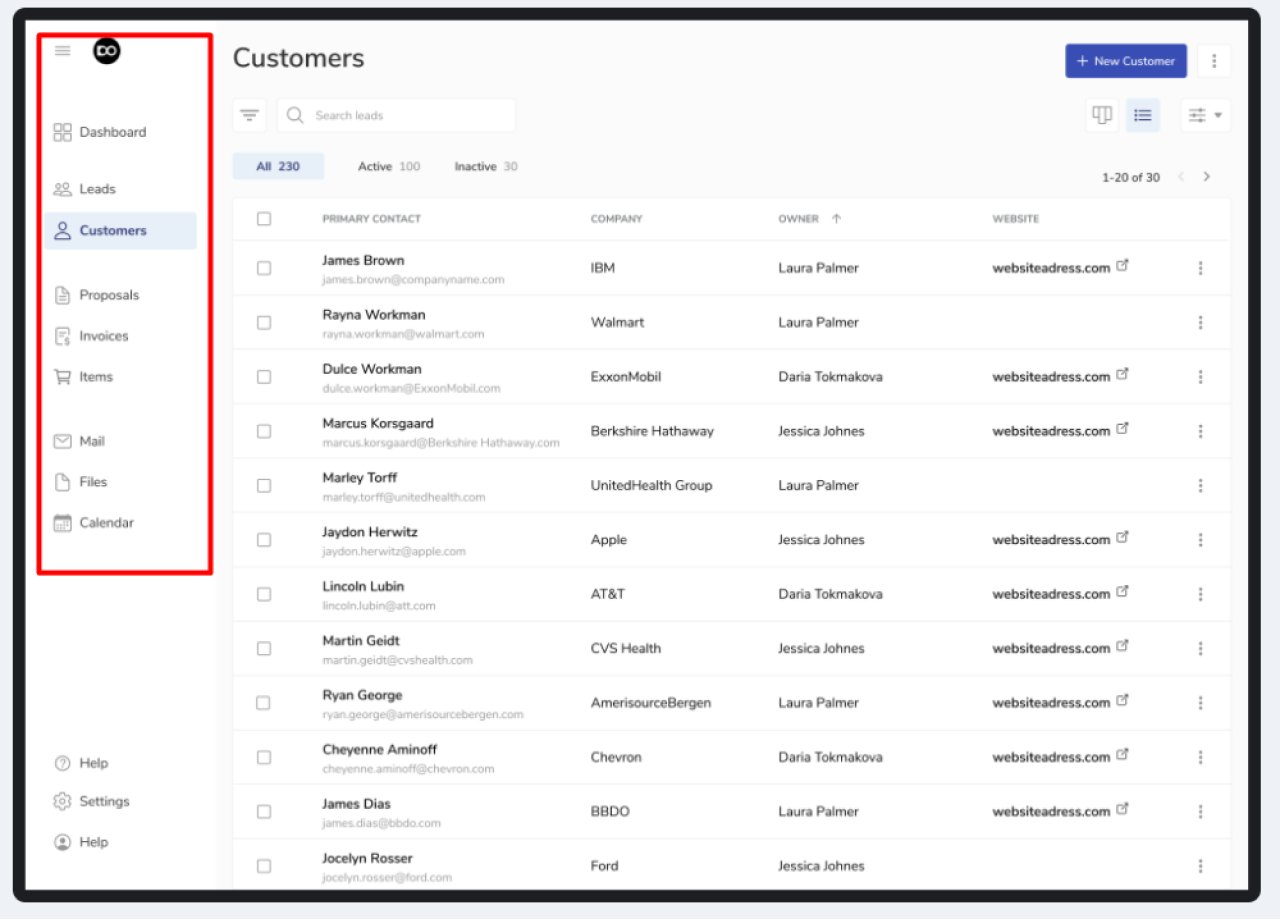The image size is (1280, 920).
Task: Open the Mail section icon
Action: [x=62, y=440]
